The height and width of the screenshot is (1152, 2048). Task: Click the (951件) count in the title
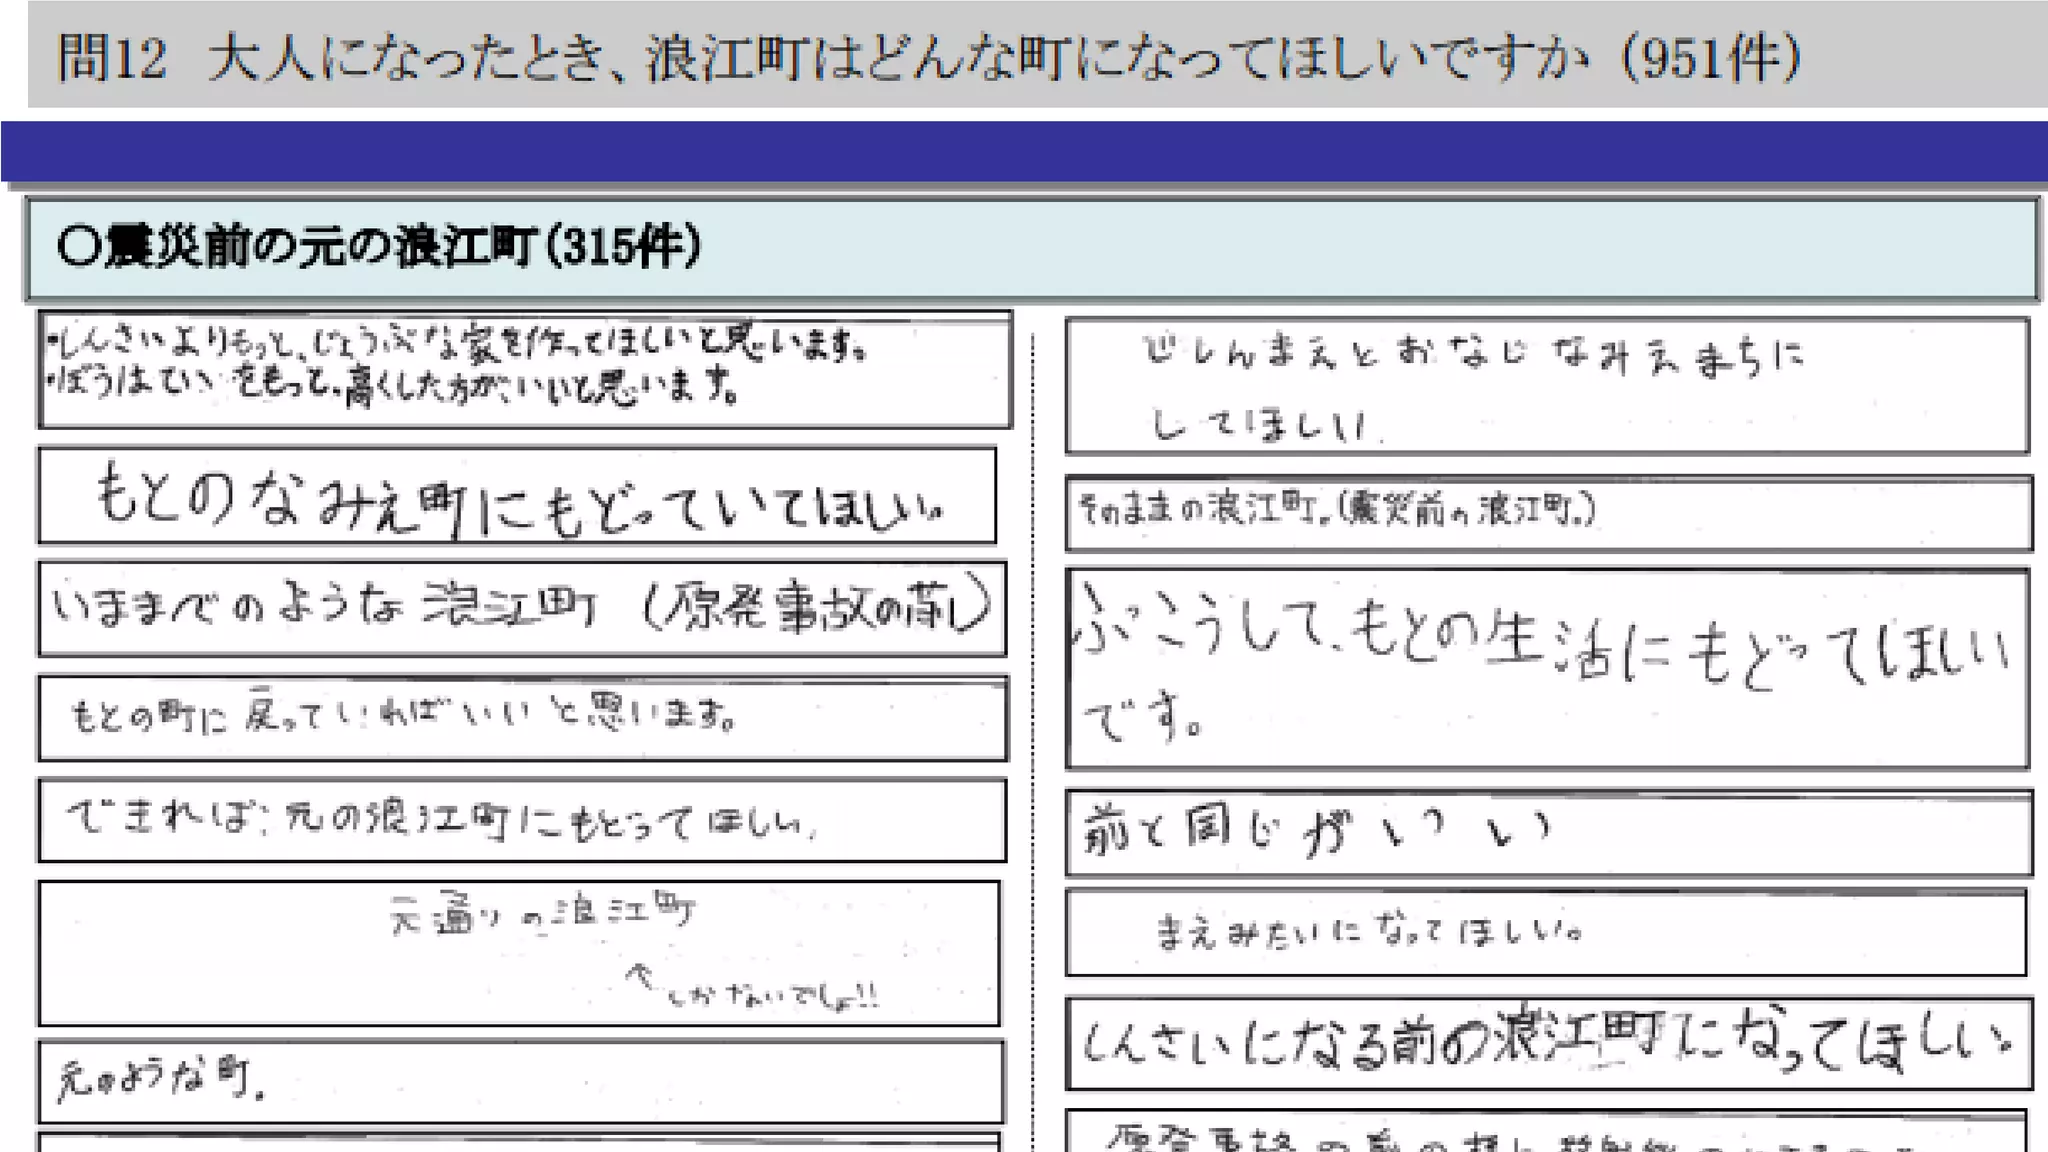[x=1711, y=57]
